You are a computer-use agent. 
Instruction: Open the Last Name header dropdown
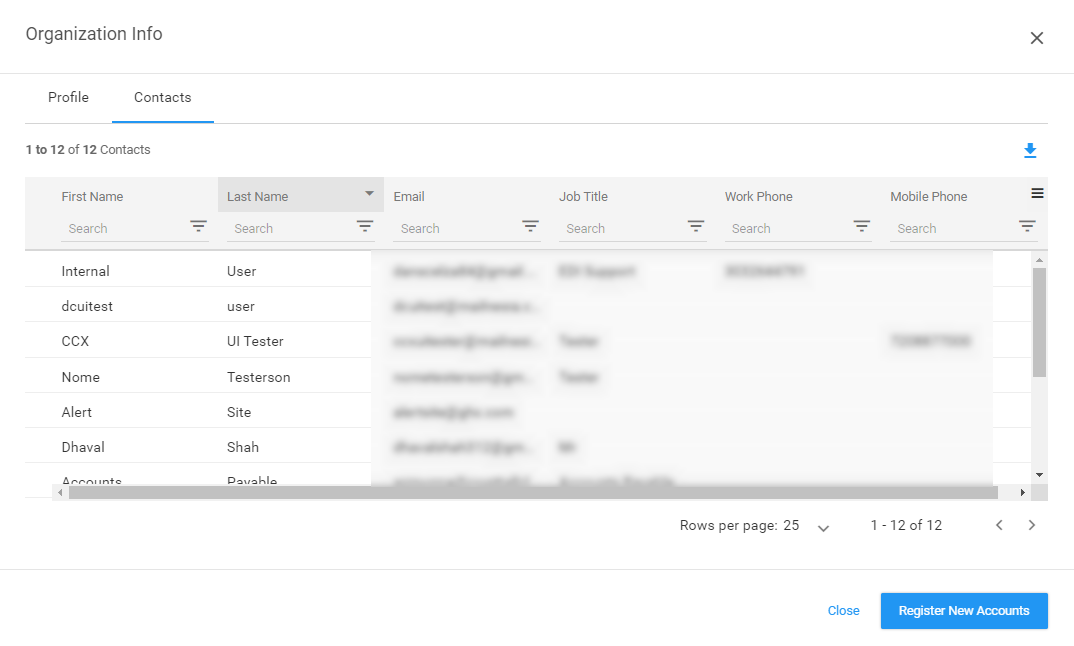[369, 194]
